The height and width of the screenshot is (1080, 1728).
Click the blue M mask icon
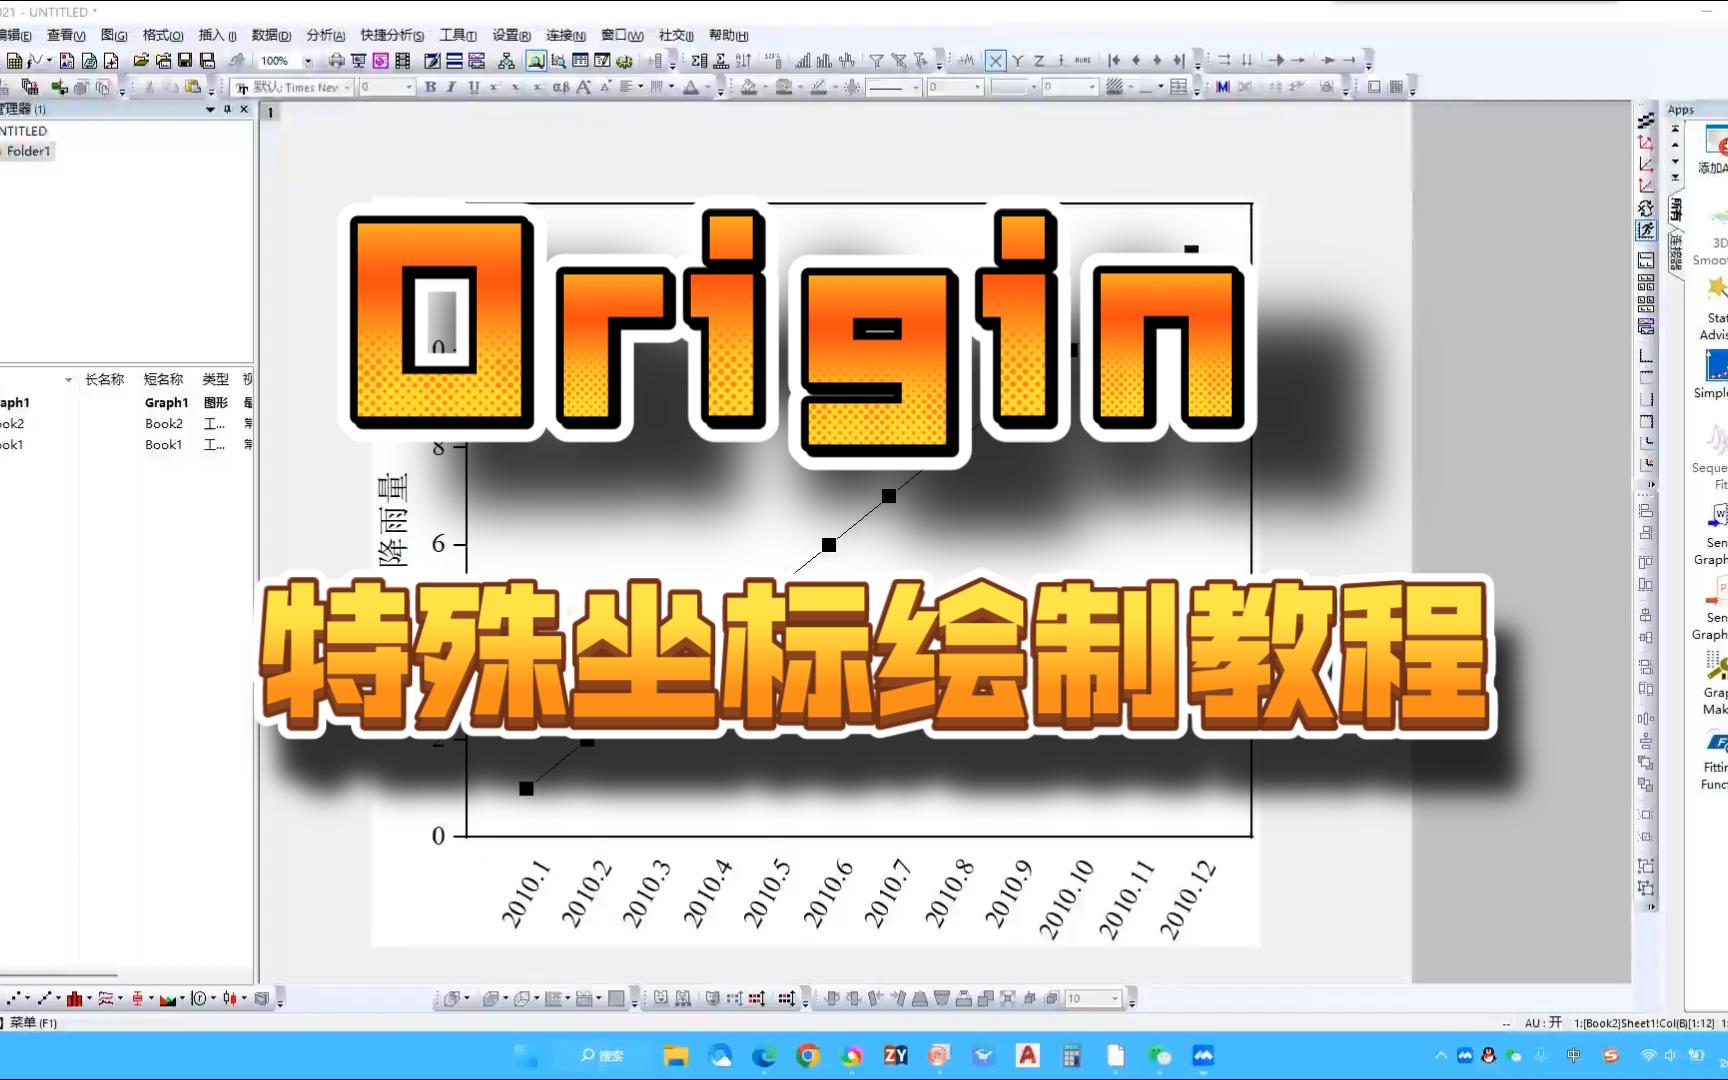1222,87
